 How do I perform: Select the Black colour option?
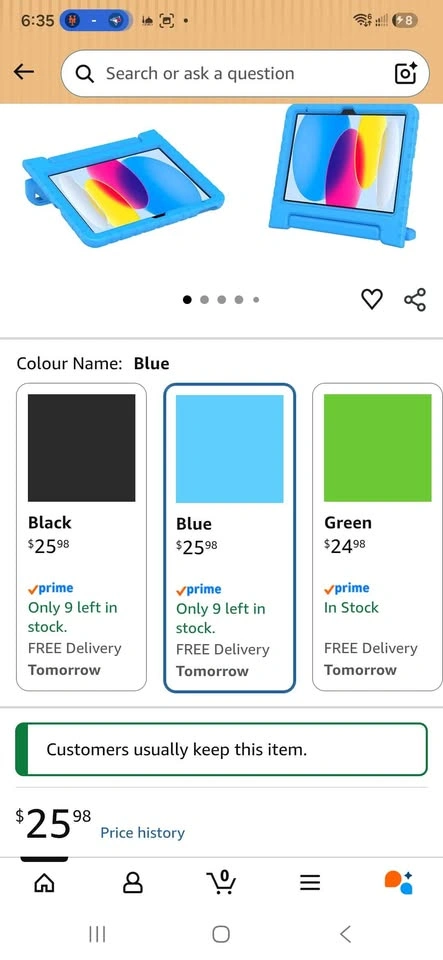tap(81, 537)
